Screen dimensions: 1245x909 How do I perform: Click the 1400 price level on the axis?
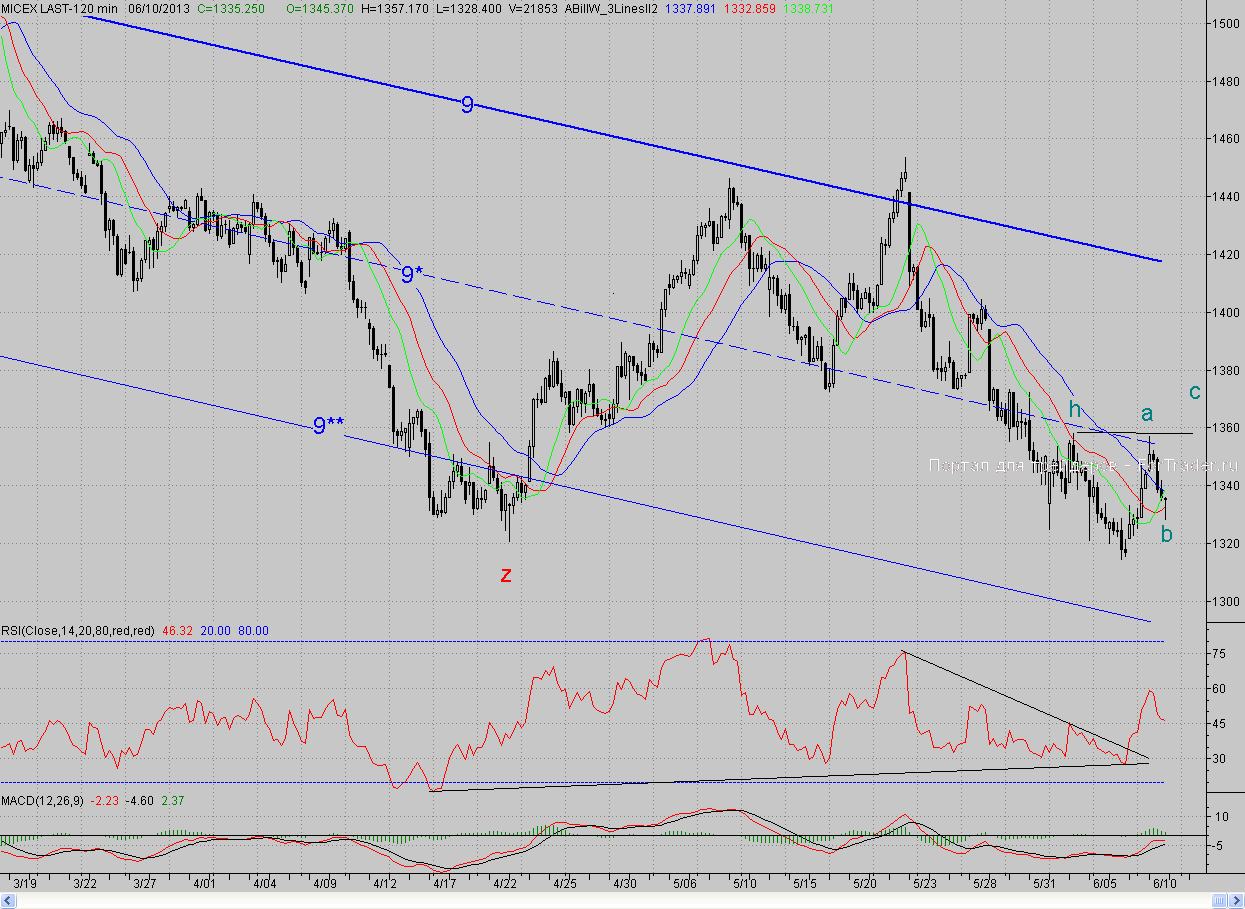(x=1224, y=313)
